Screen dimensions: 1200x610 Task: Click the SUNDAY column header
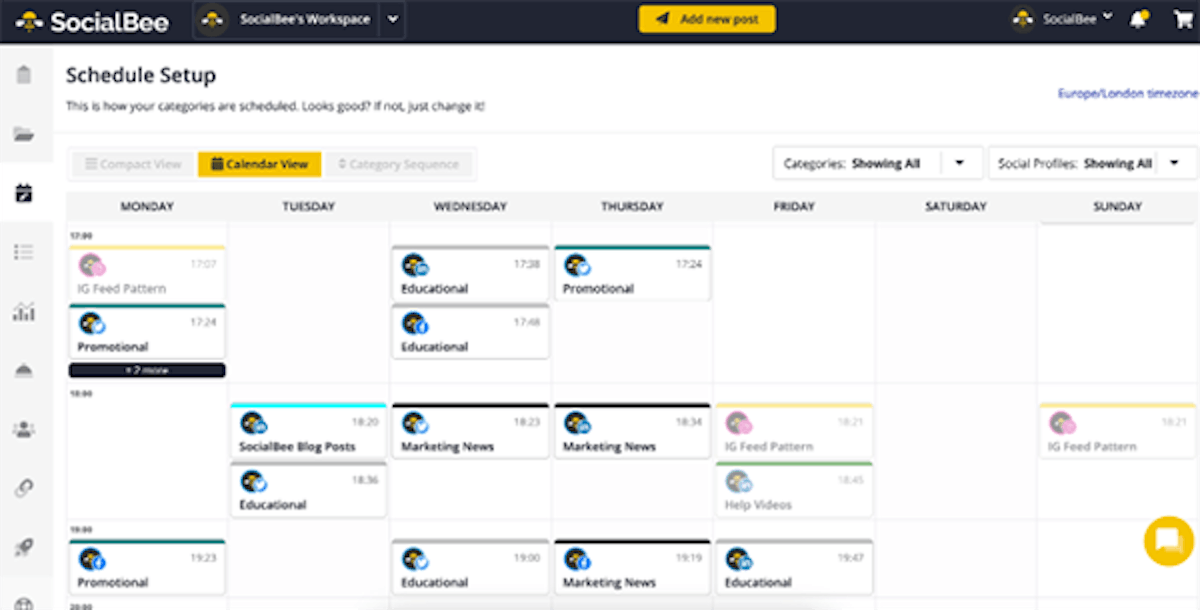(x=1117, y=207)
